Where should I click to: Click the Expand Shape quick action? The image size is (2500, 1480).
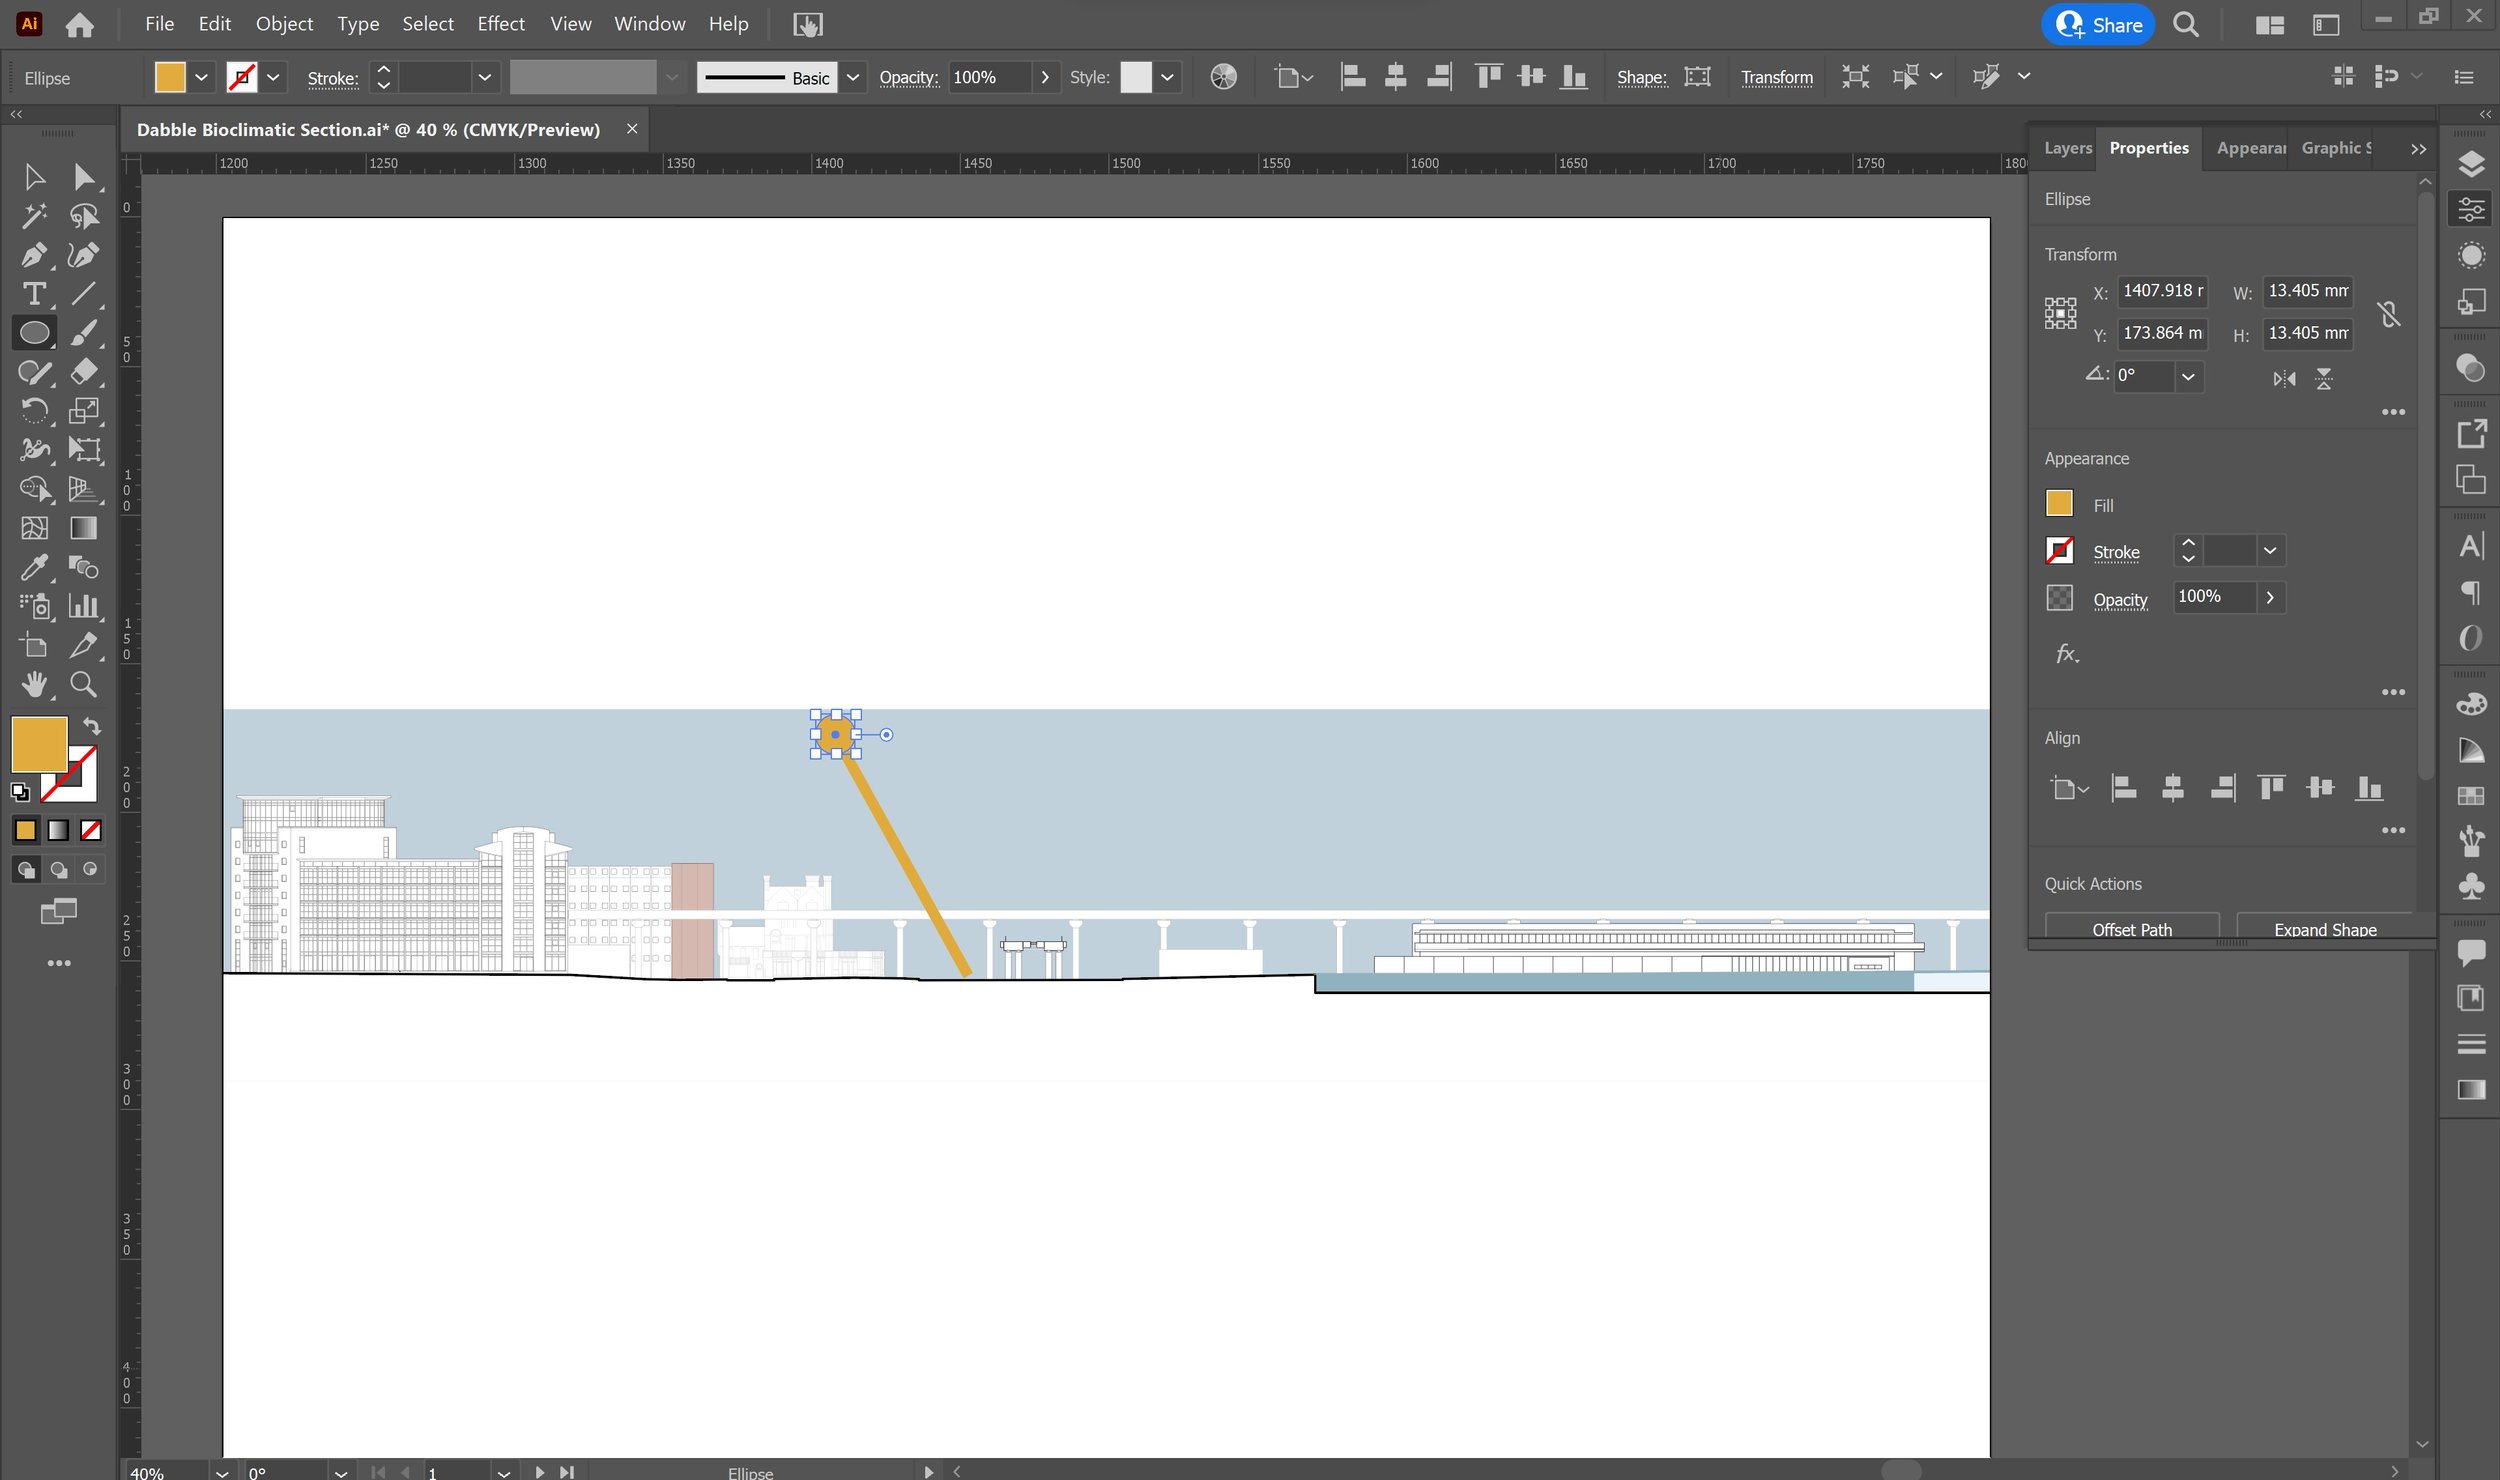[x=2325, y=929]
